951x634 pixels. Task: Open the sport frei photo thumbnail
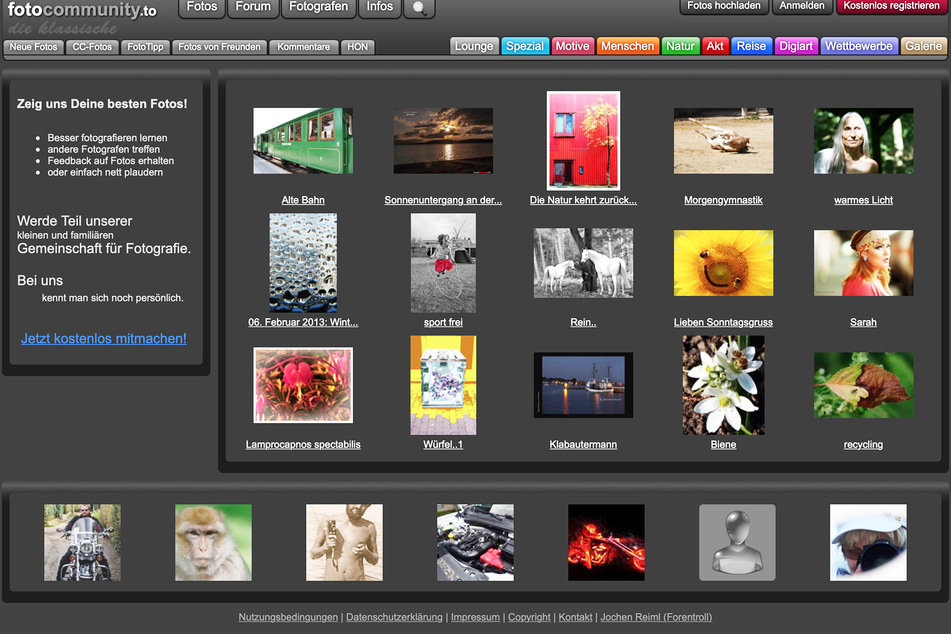point(443,263)
